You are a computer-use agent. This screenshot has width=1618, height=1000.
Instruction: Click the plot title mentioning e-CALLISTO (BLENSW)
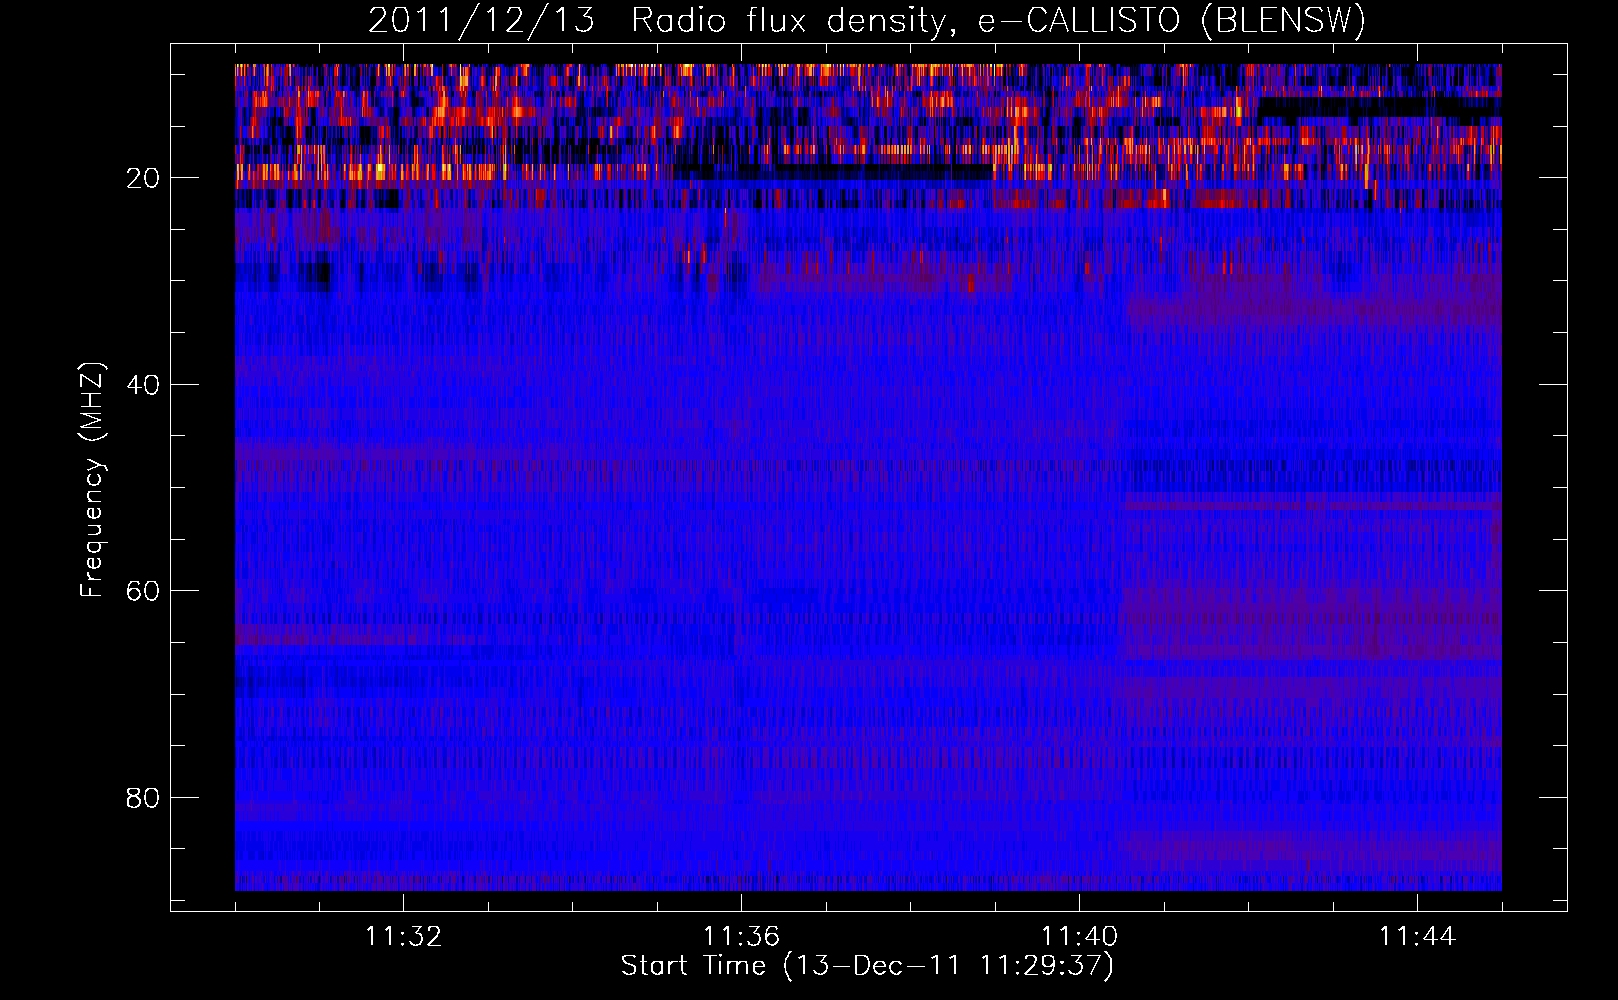click(867, 20)
